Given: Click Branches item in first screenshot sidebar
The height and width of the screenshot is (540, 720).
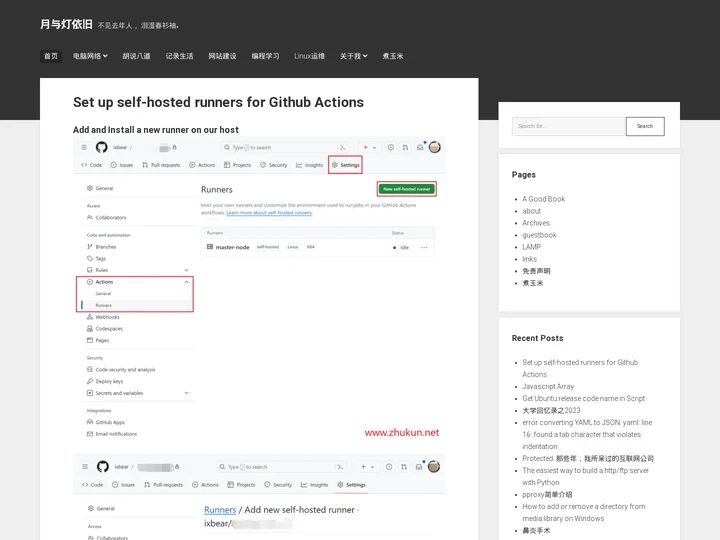Looking at the screenshot, I should [101, 247].
